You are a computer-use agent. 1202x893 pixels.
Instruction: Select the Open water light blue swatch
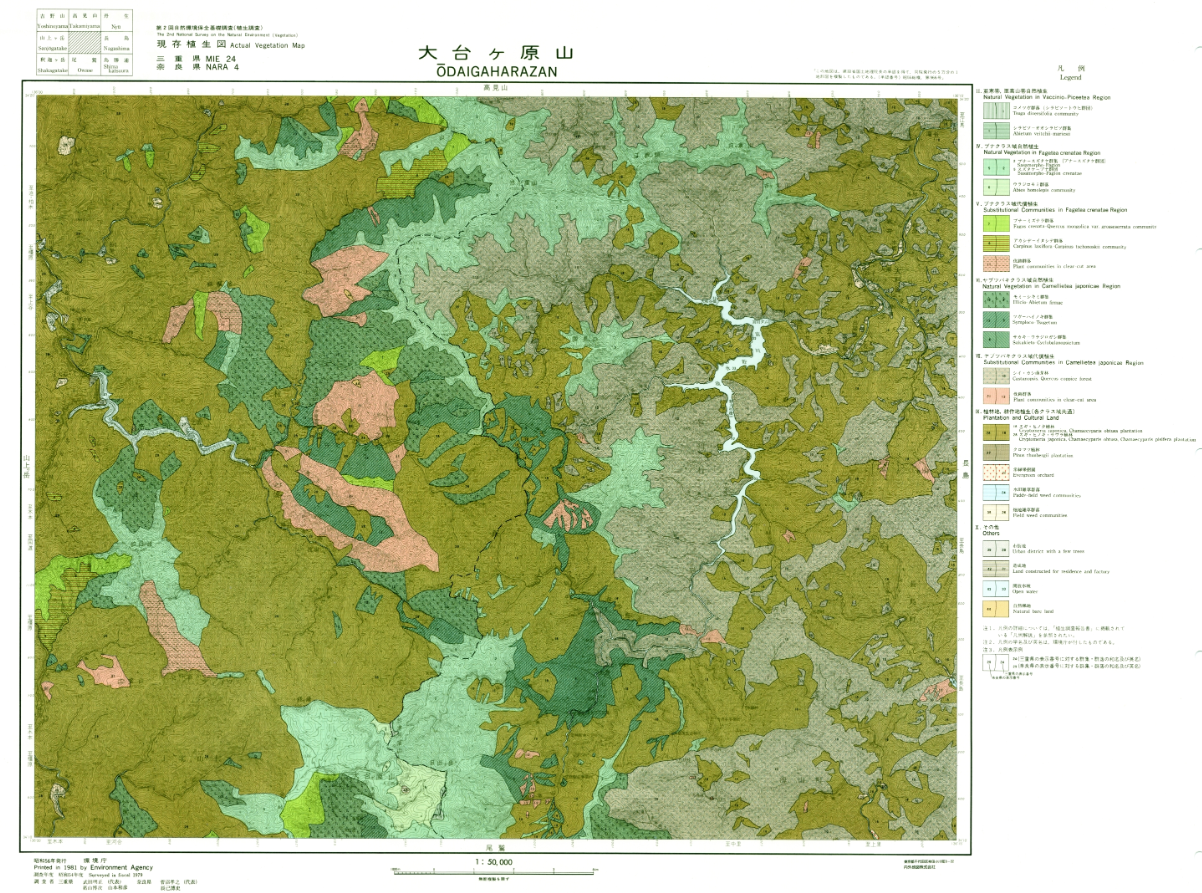(994, 587)
